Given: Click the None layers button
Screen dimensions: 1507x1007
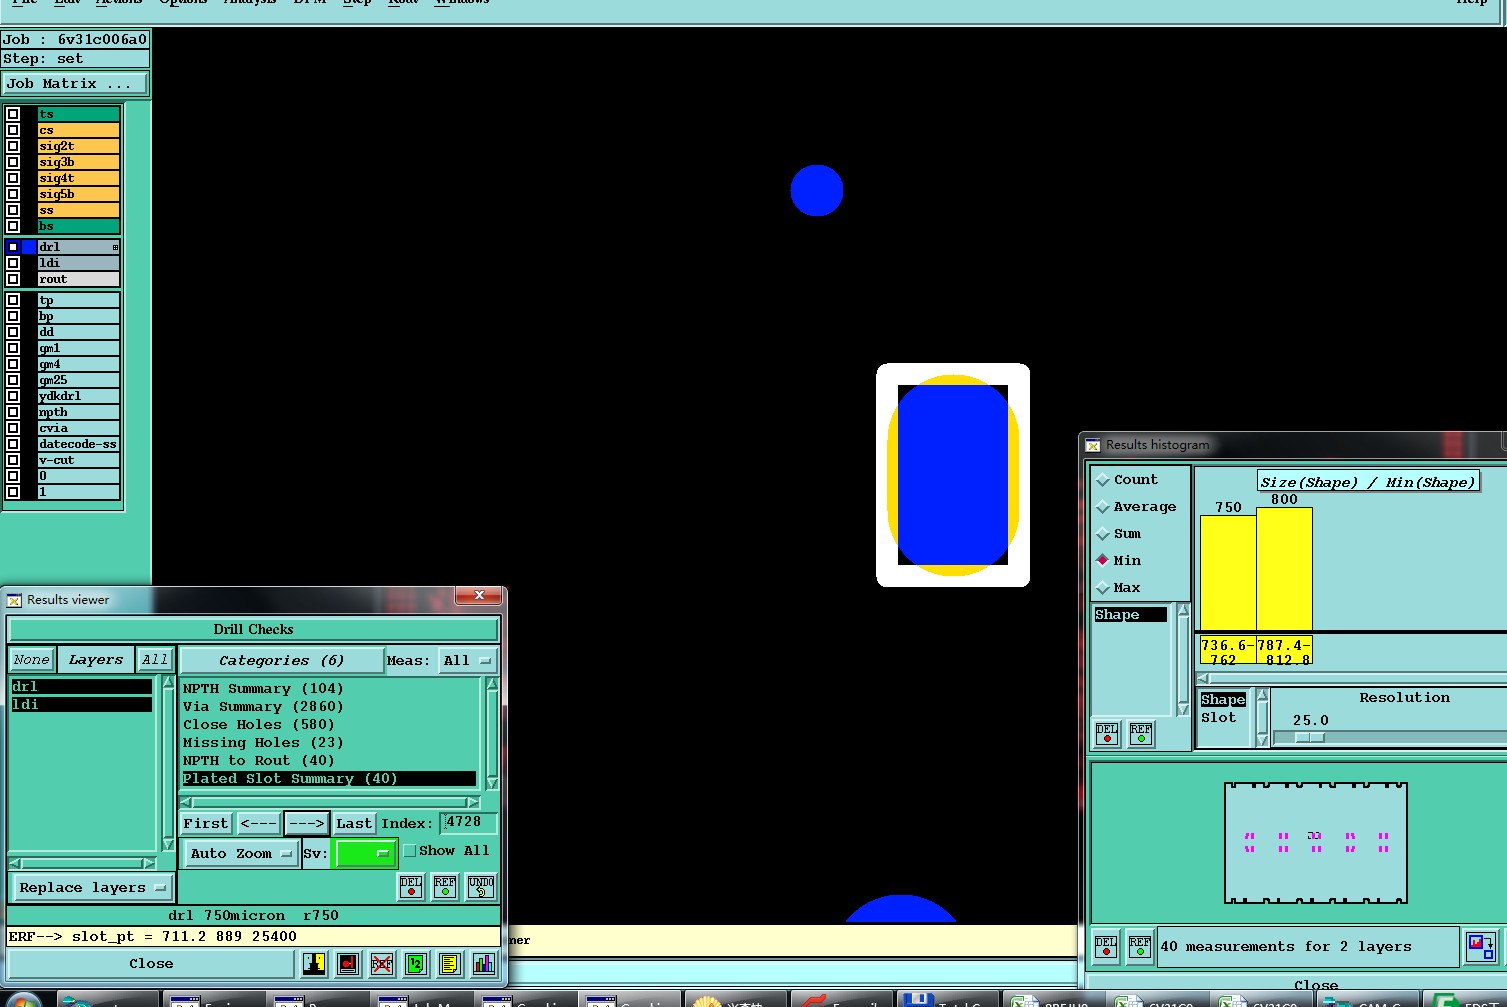Looking at the screenshot, I should pyautogui.click(x=31, y=660).
